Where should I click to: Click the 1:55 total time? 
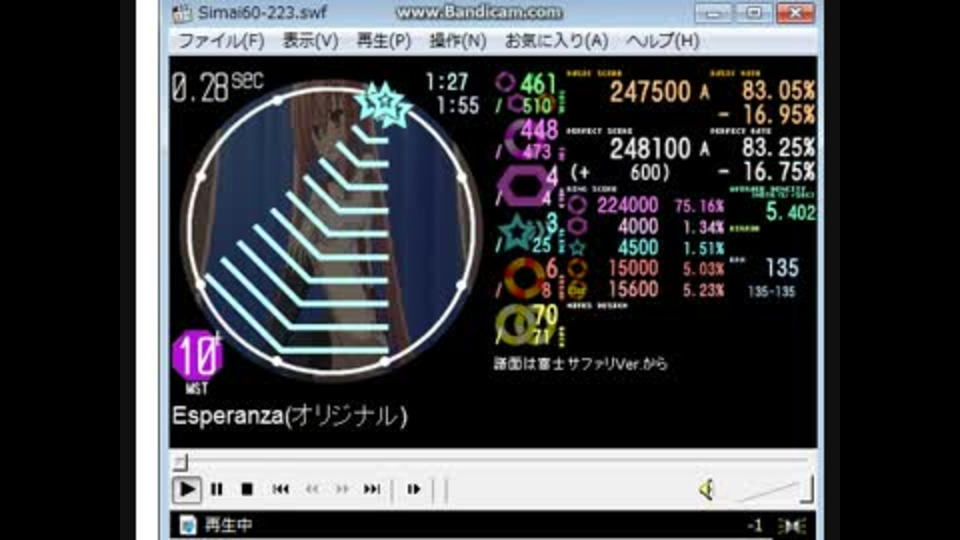click(458, 105)
